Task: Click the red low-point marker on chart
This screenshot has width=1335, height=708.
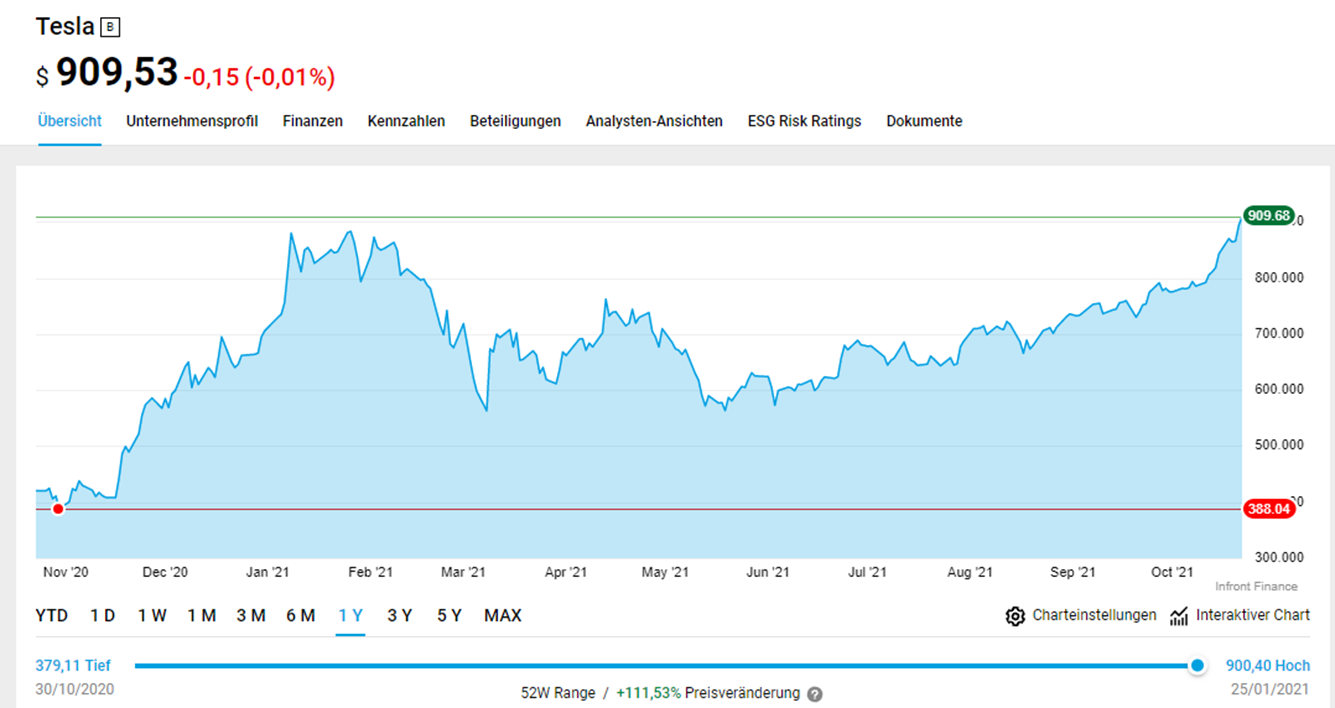Action: [x=58, y=509]
